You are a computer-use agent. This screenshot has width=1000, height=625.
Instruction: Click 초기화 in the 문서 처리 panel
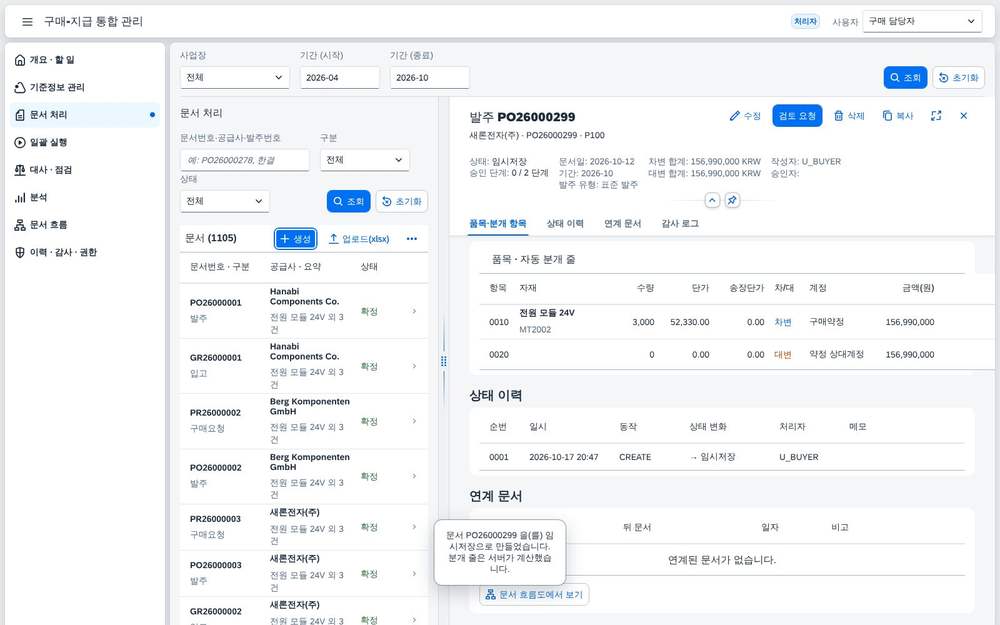tap(402, 201)
